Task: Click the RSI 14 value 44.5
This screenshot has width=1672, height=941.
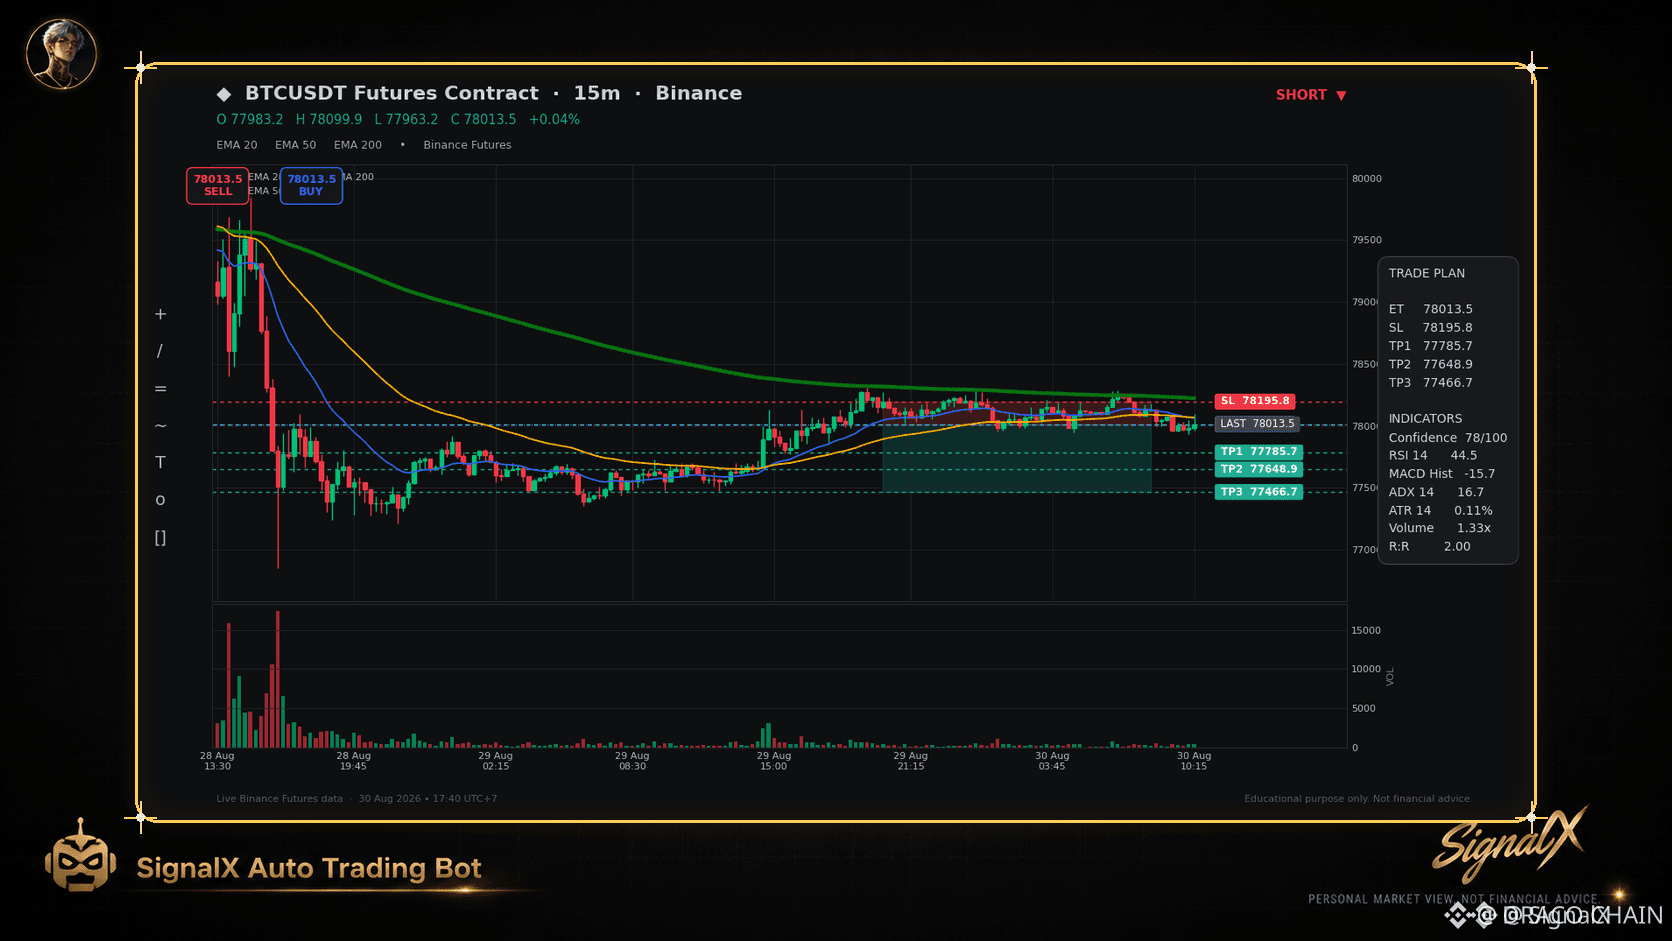Action: click(1464, 455)
